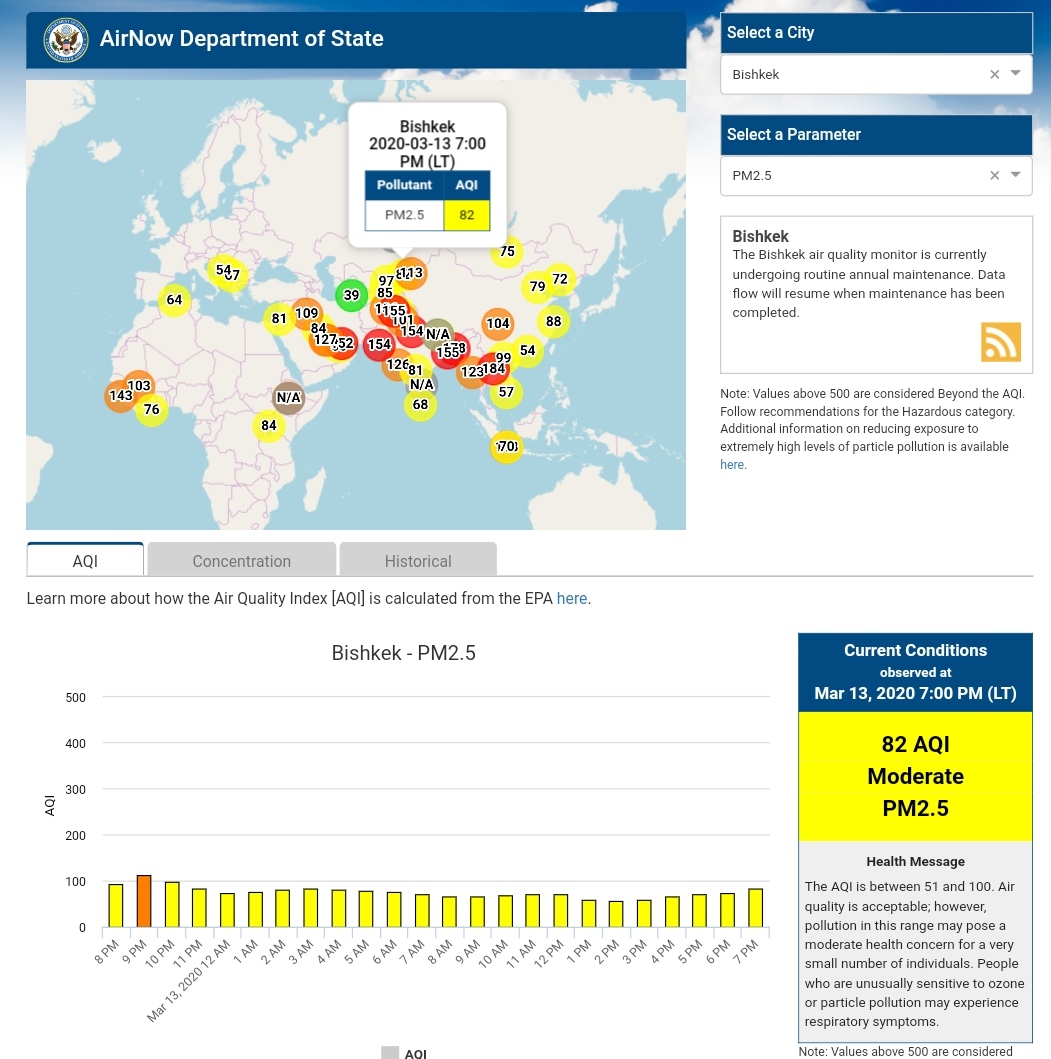Screen dimensions: 1051x1059
Task: Select the AQI tab
Action: coord(85,561)
